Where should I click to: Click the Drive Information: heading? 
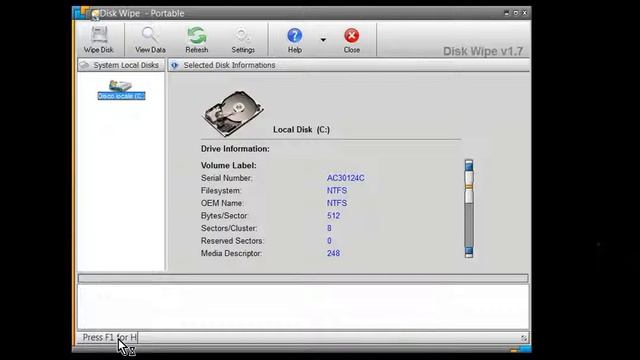235,149
